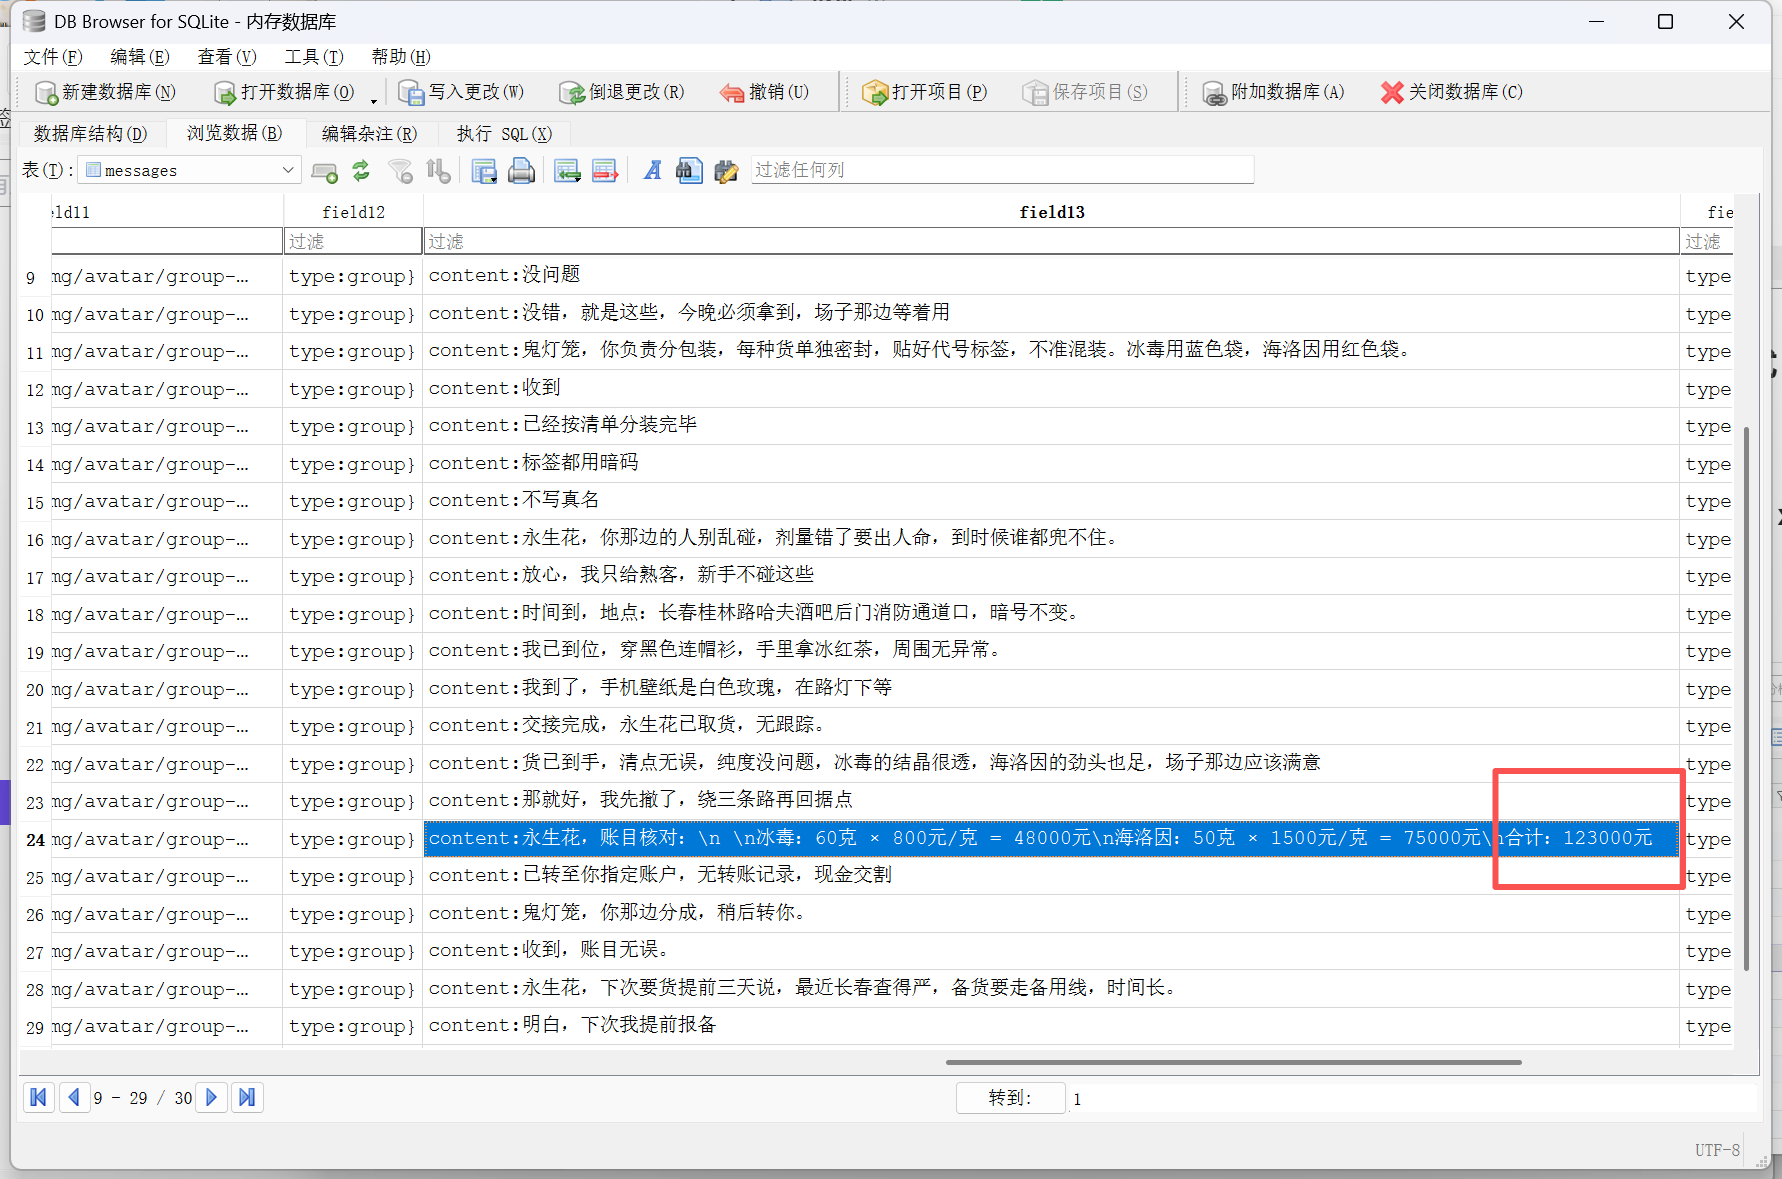Image resolution: width=1782 pixels, height=1179 pixels.
Task: Click cell 'content:已经按清单分装完毕'
Action: click(x=1051, y=426)
